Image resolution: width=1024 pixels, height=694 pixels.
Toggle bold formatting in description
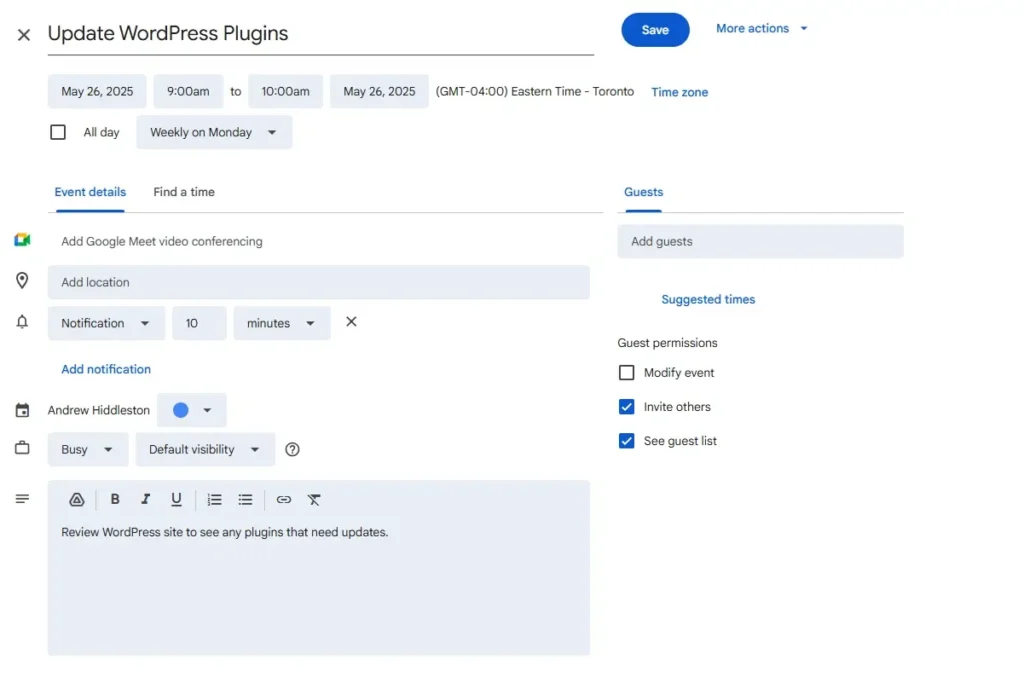click(115, 499)
